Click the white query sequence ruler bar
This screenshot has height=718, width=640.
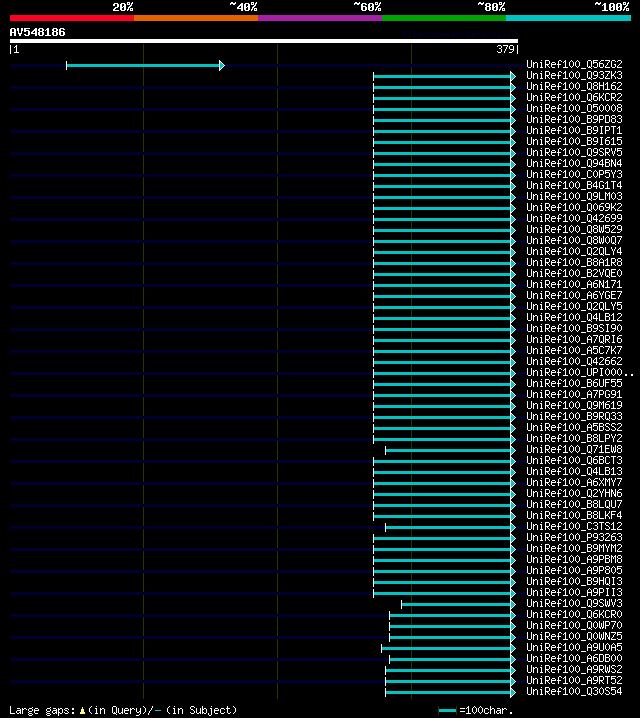[x=264, y=41]
